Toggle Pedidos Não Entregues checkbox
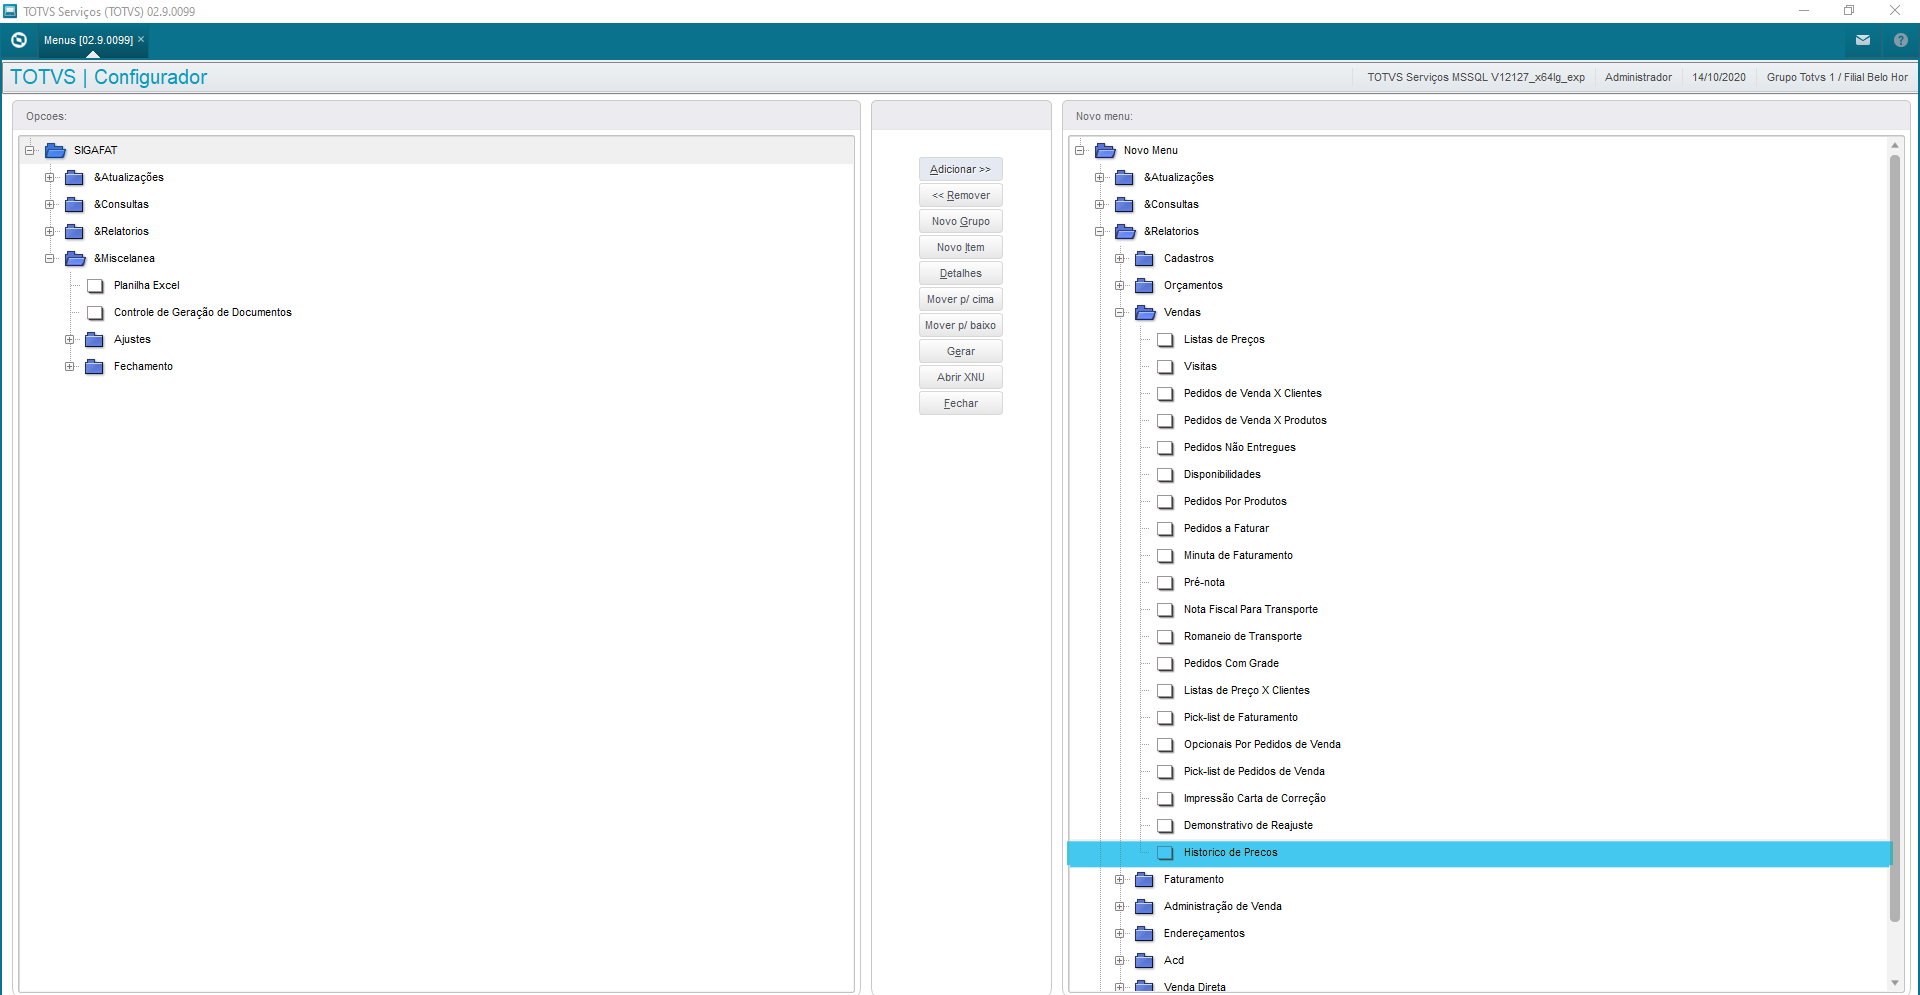The image size is (1920, 995). coord(1165,448)
